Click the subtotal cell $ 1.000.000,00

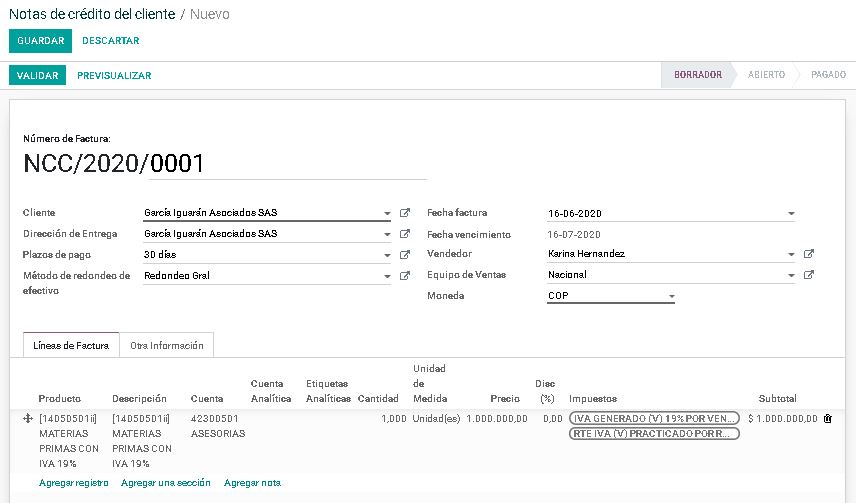point(783,419)
